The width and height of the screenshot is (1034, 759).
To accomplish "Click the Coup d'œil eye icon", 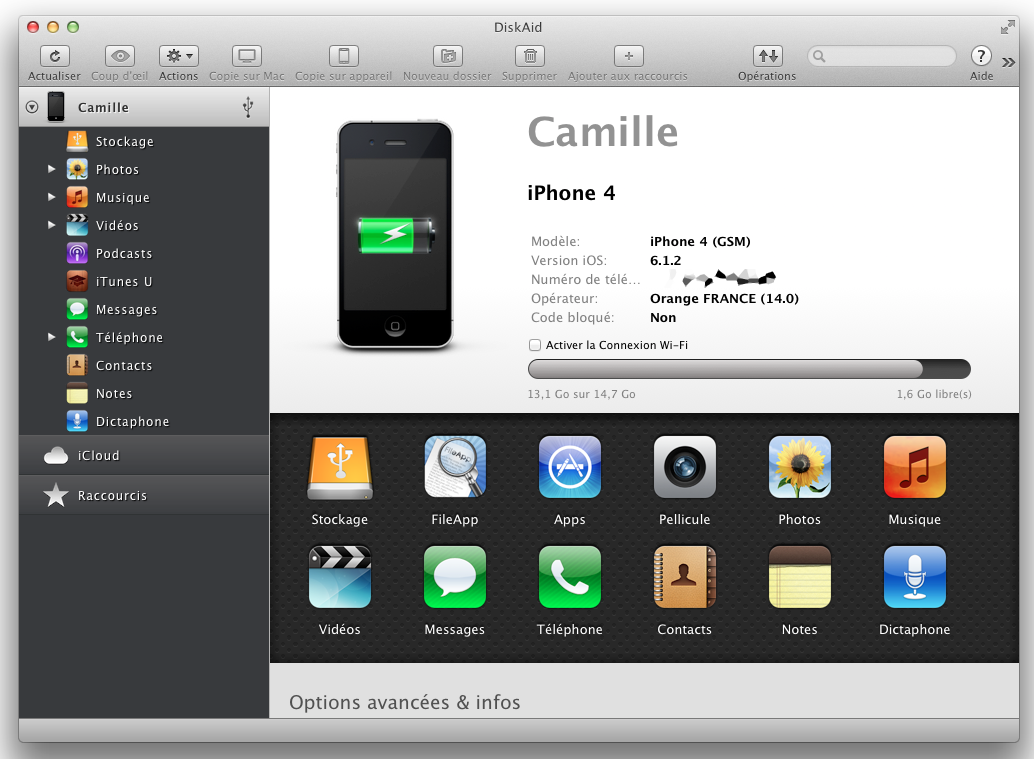I will 119,57.
